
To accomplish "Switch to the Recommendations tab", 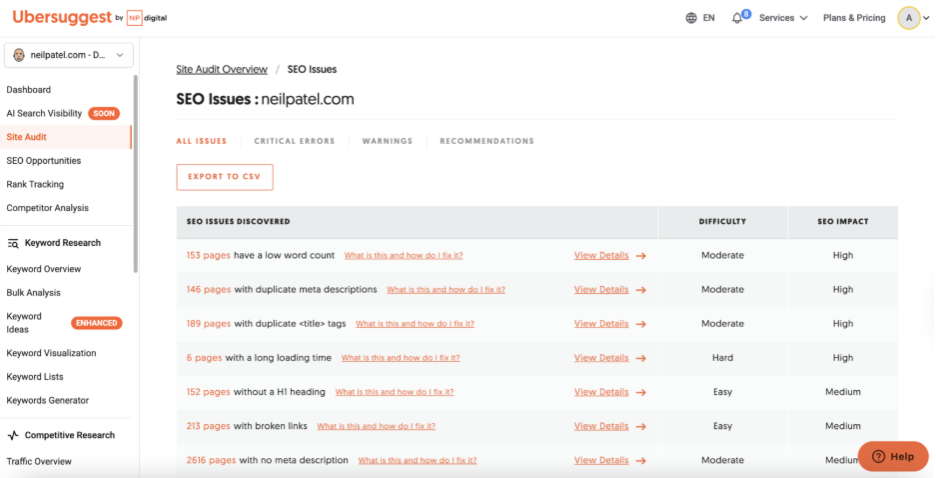I will (x=487, y=141).
